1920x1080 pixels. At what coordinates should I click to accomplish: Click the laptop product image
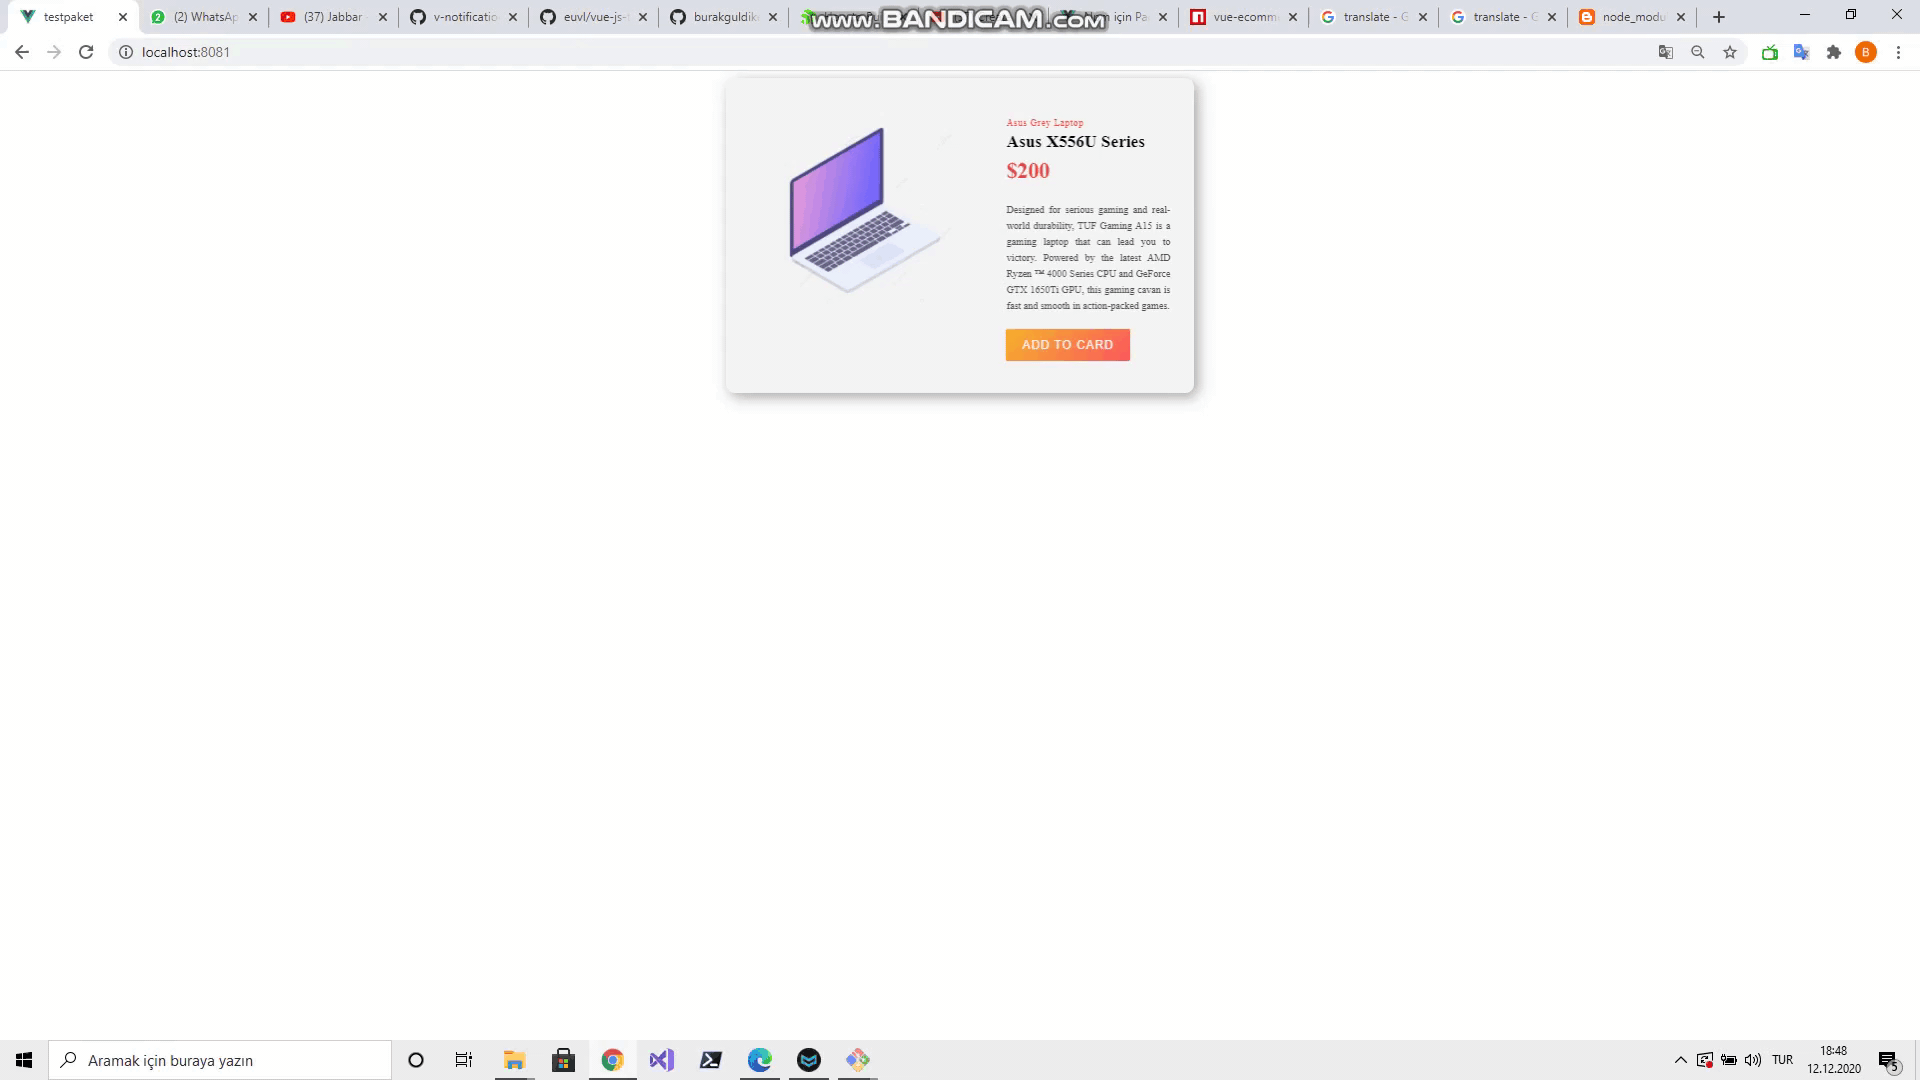pyautogui.click(x=864, y=210)
